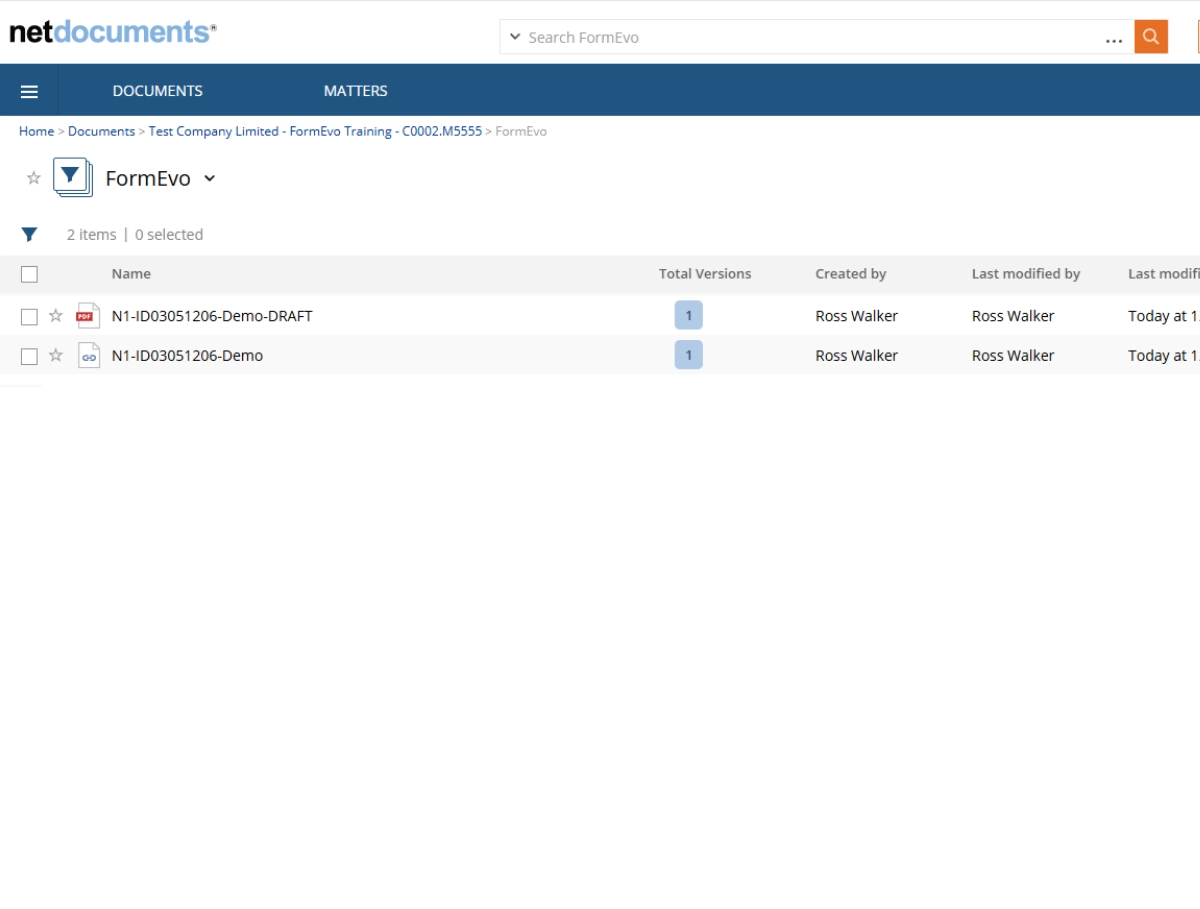This screenshot has height=909, width=1200.
Task: Open the DOCUMENTS tab
Action: click(x=157, y=91)
